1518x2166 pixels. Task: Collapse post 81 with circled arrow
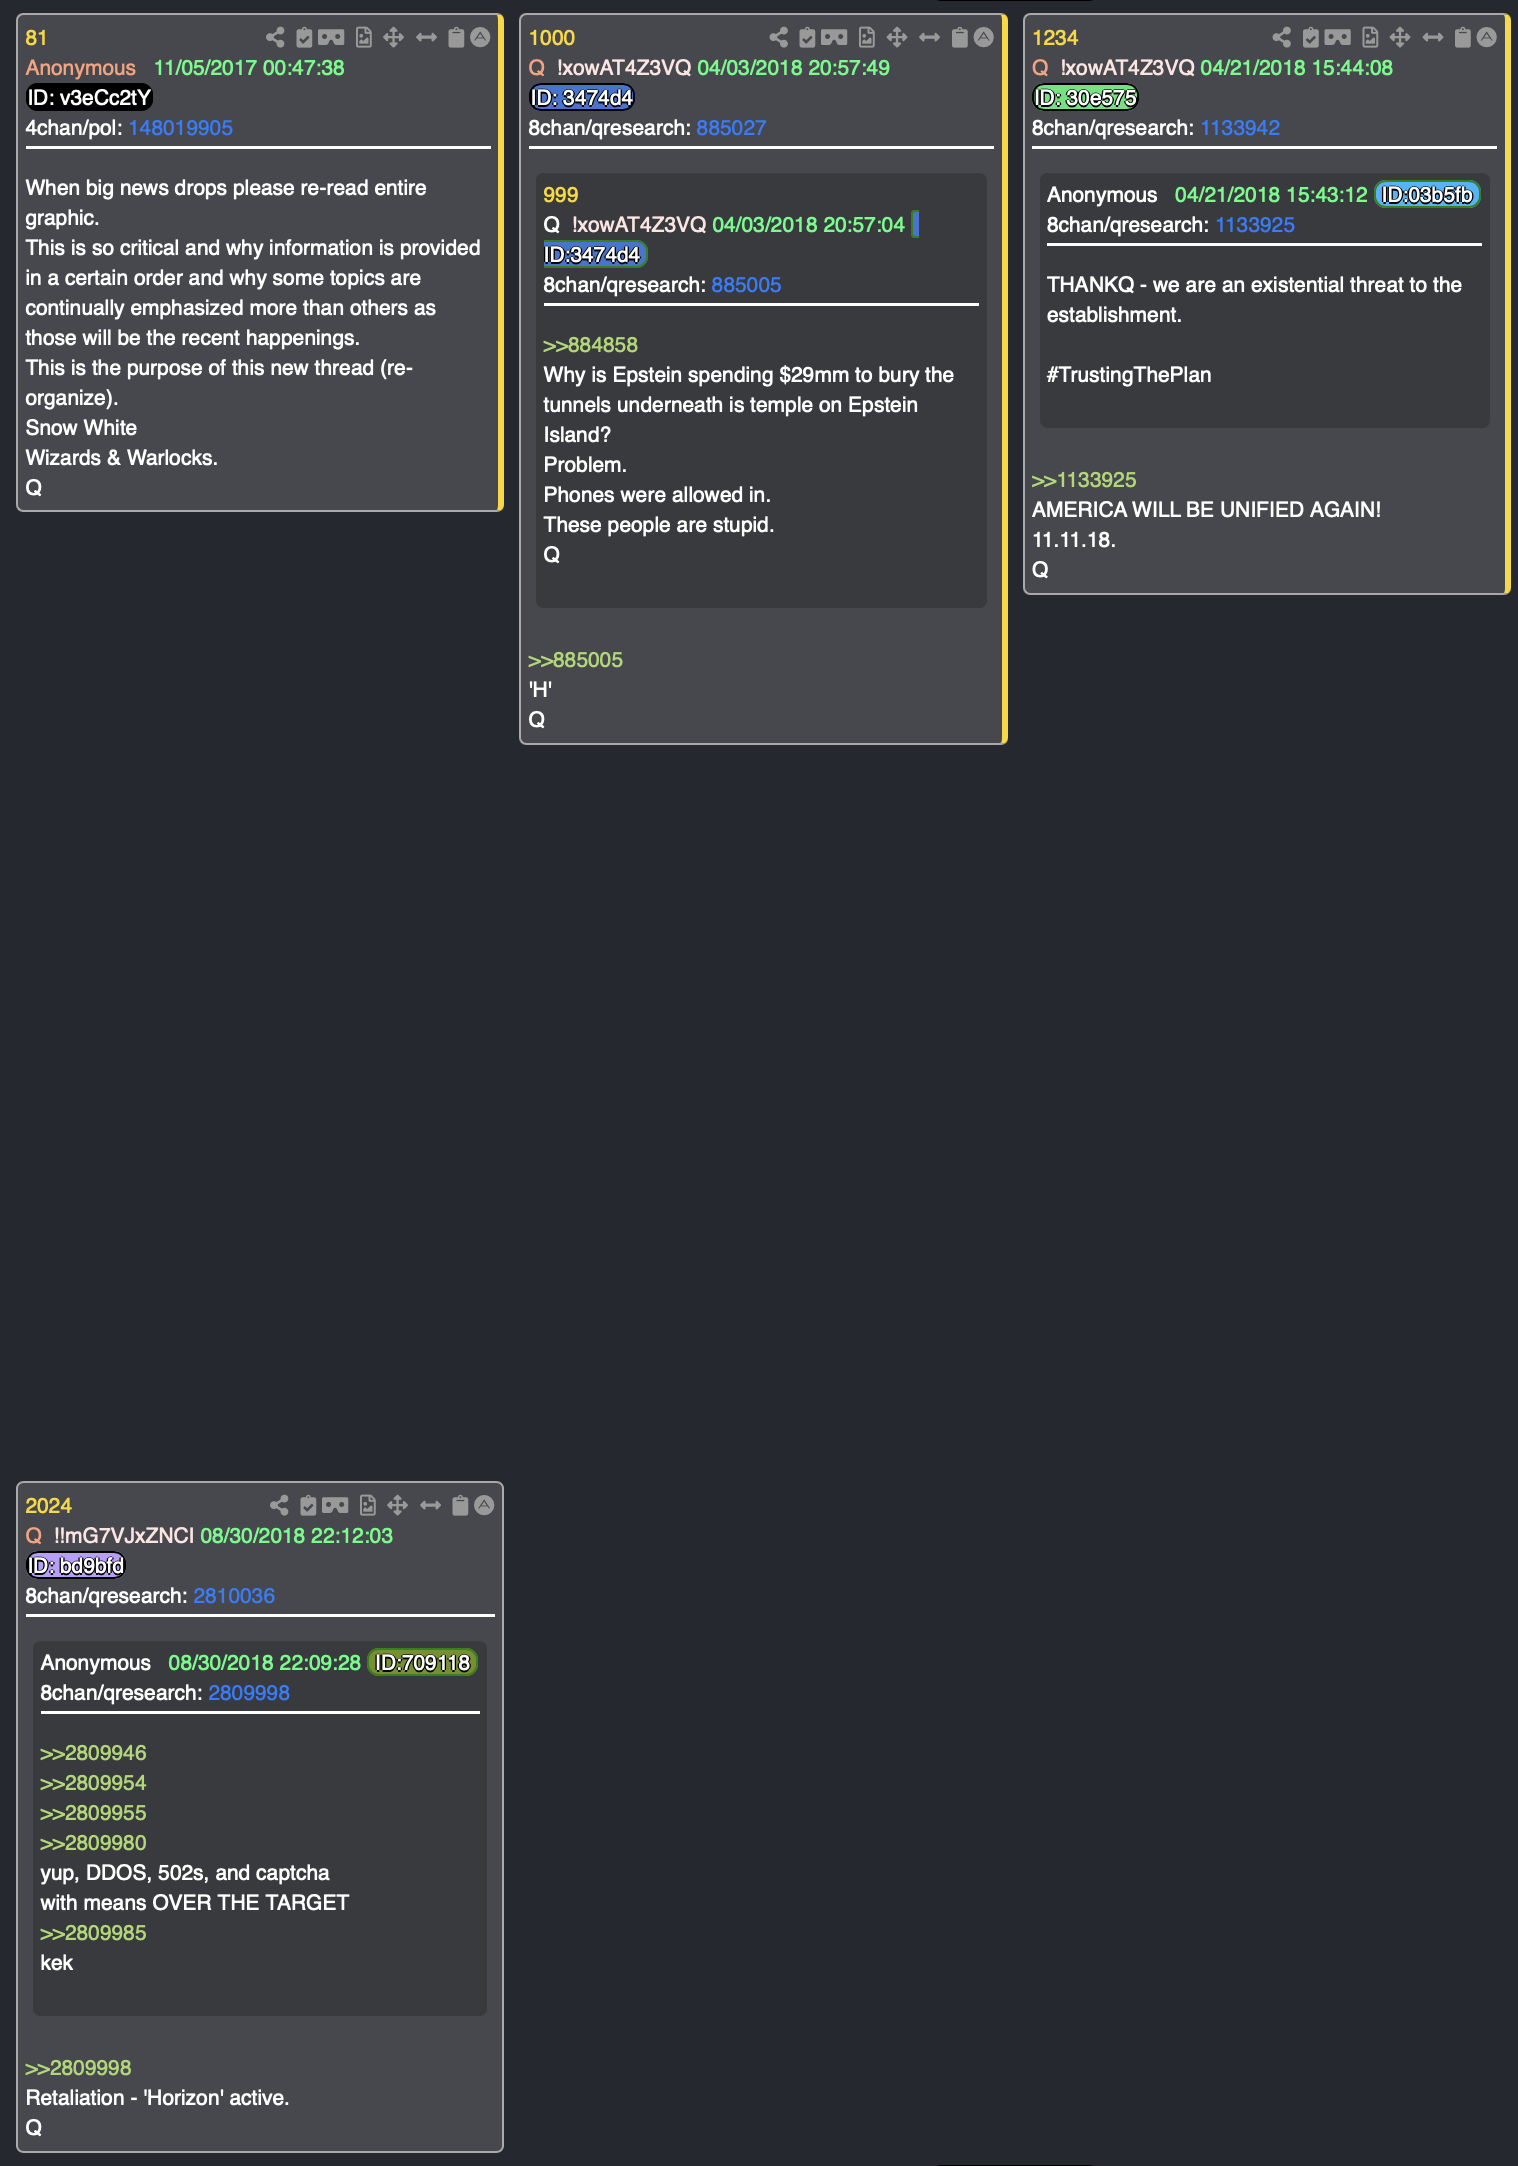480,38
